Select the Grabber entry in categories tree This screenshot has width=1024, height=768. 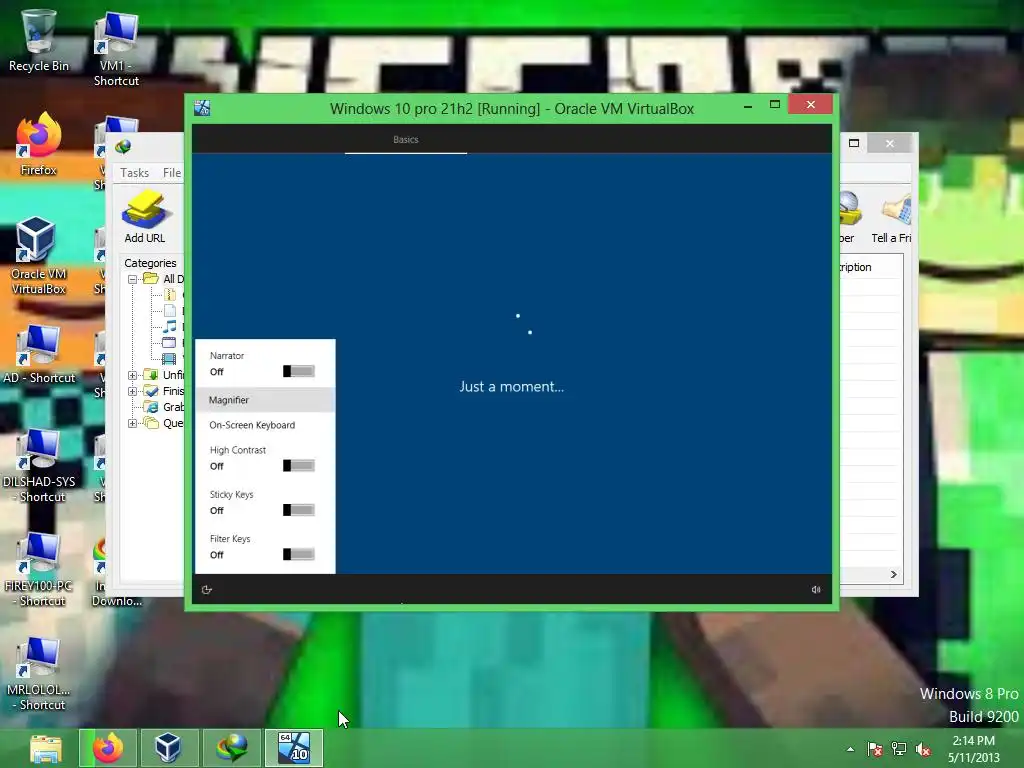coord(165,407)
